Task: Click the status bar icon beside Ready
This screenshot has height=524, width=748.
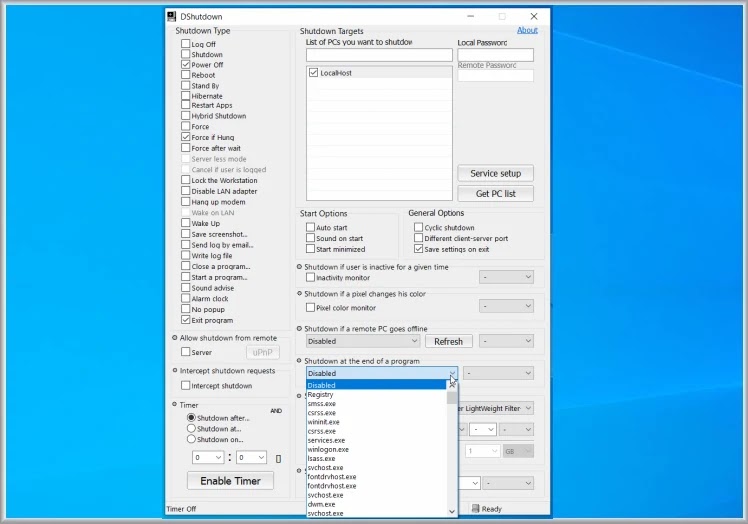Action: [475, 509]
